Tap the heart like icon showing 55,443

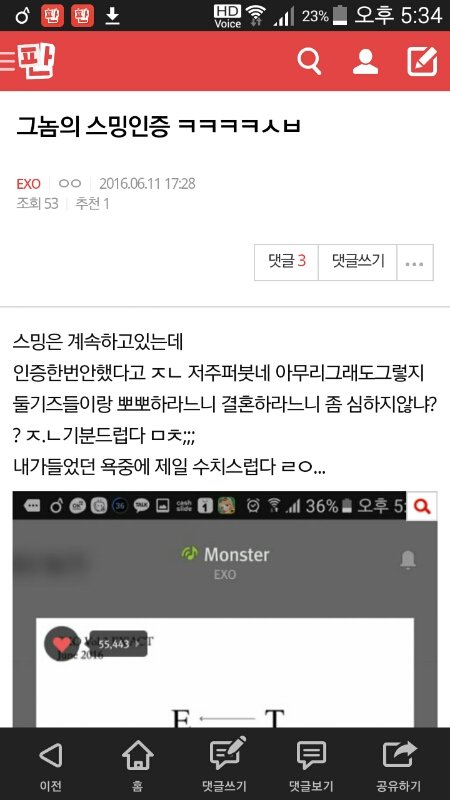[62, 644]
